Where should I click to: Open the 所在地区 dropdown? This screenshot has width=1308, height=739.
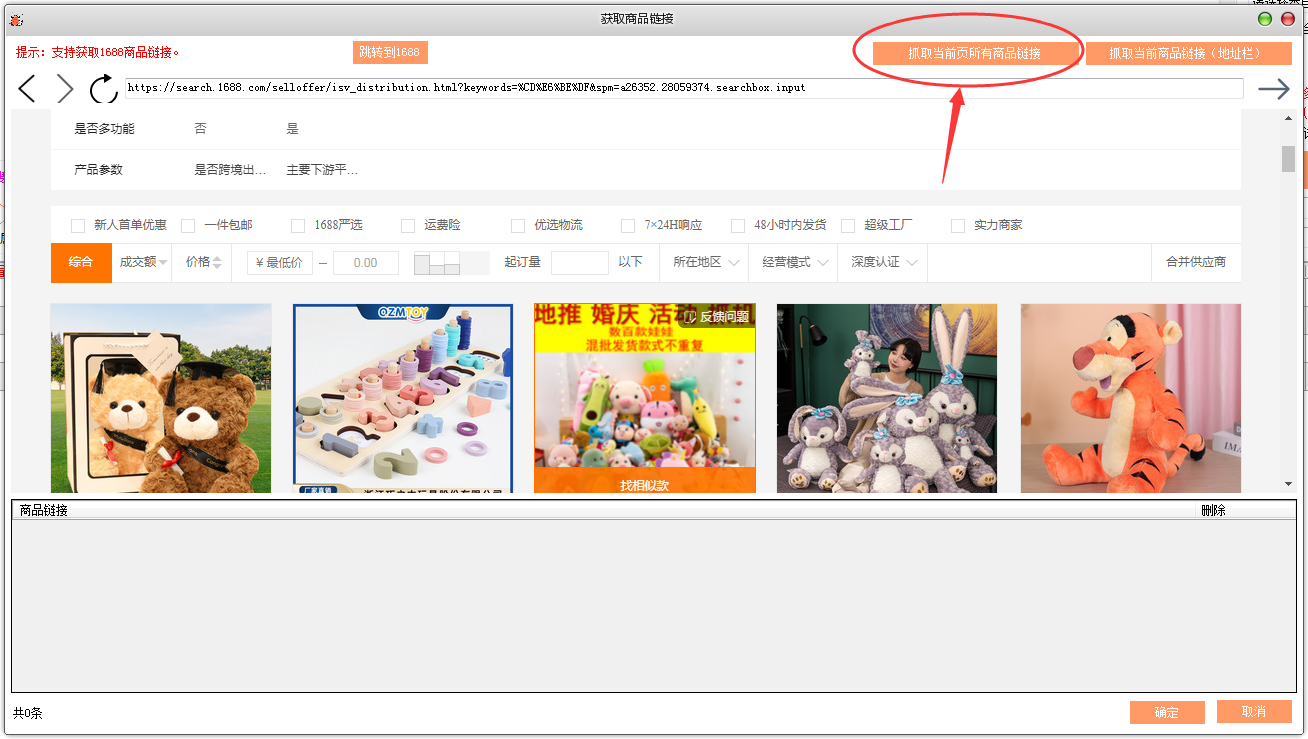(705, 262)
